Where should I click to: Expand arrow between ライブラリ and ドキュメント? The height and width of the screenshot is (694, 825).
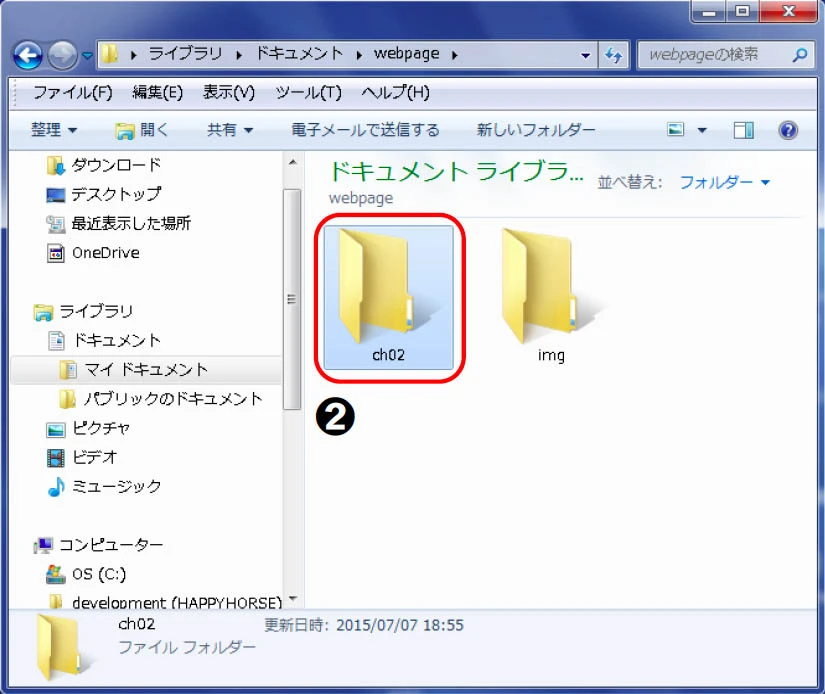tap(239, 55)
